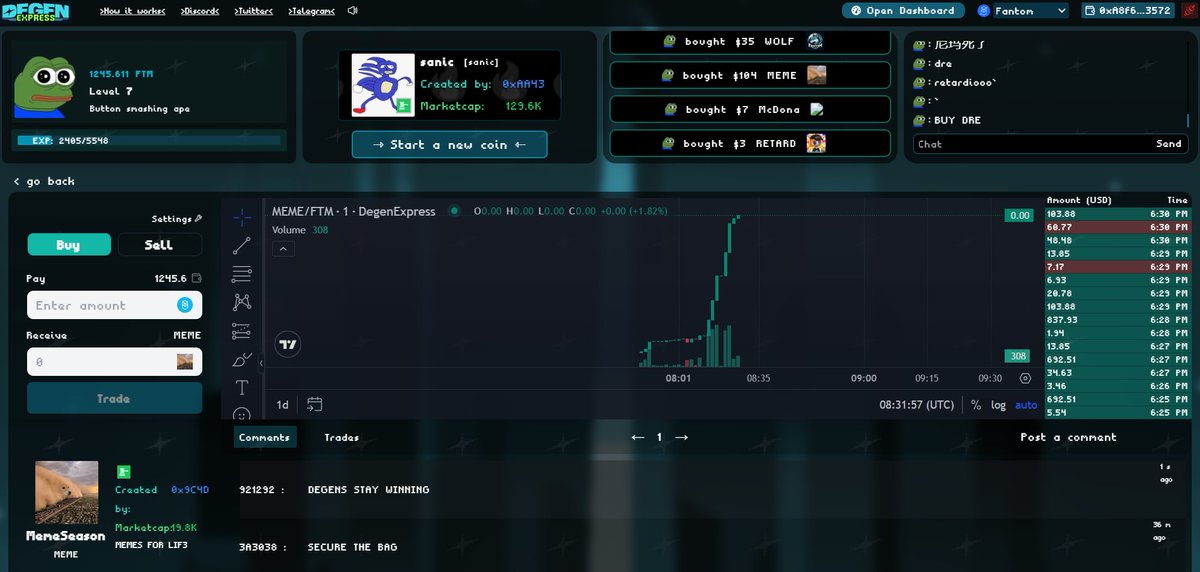Send the chat message

pyautogui.click(x=1169, y=144)
